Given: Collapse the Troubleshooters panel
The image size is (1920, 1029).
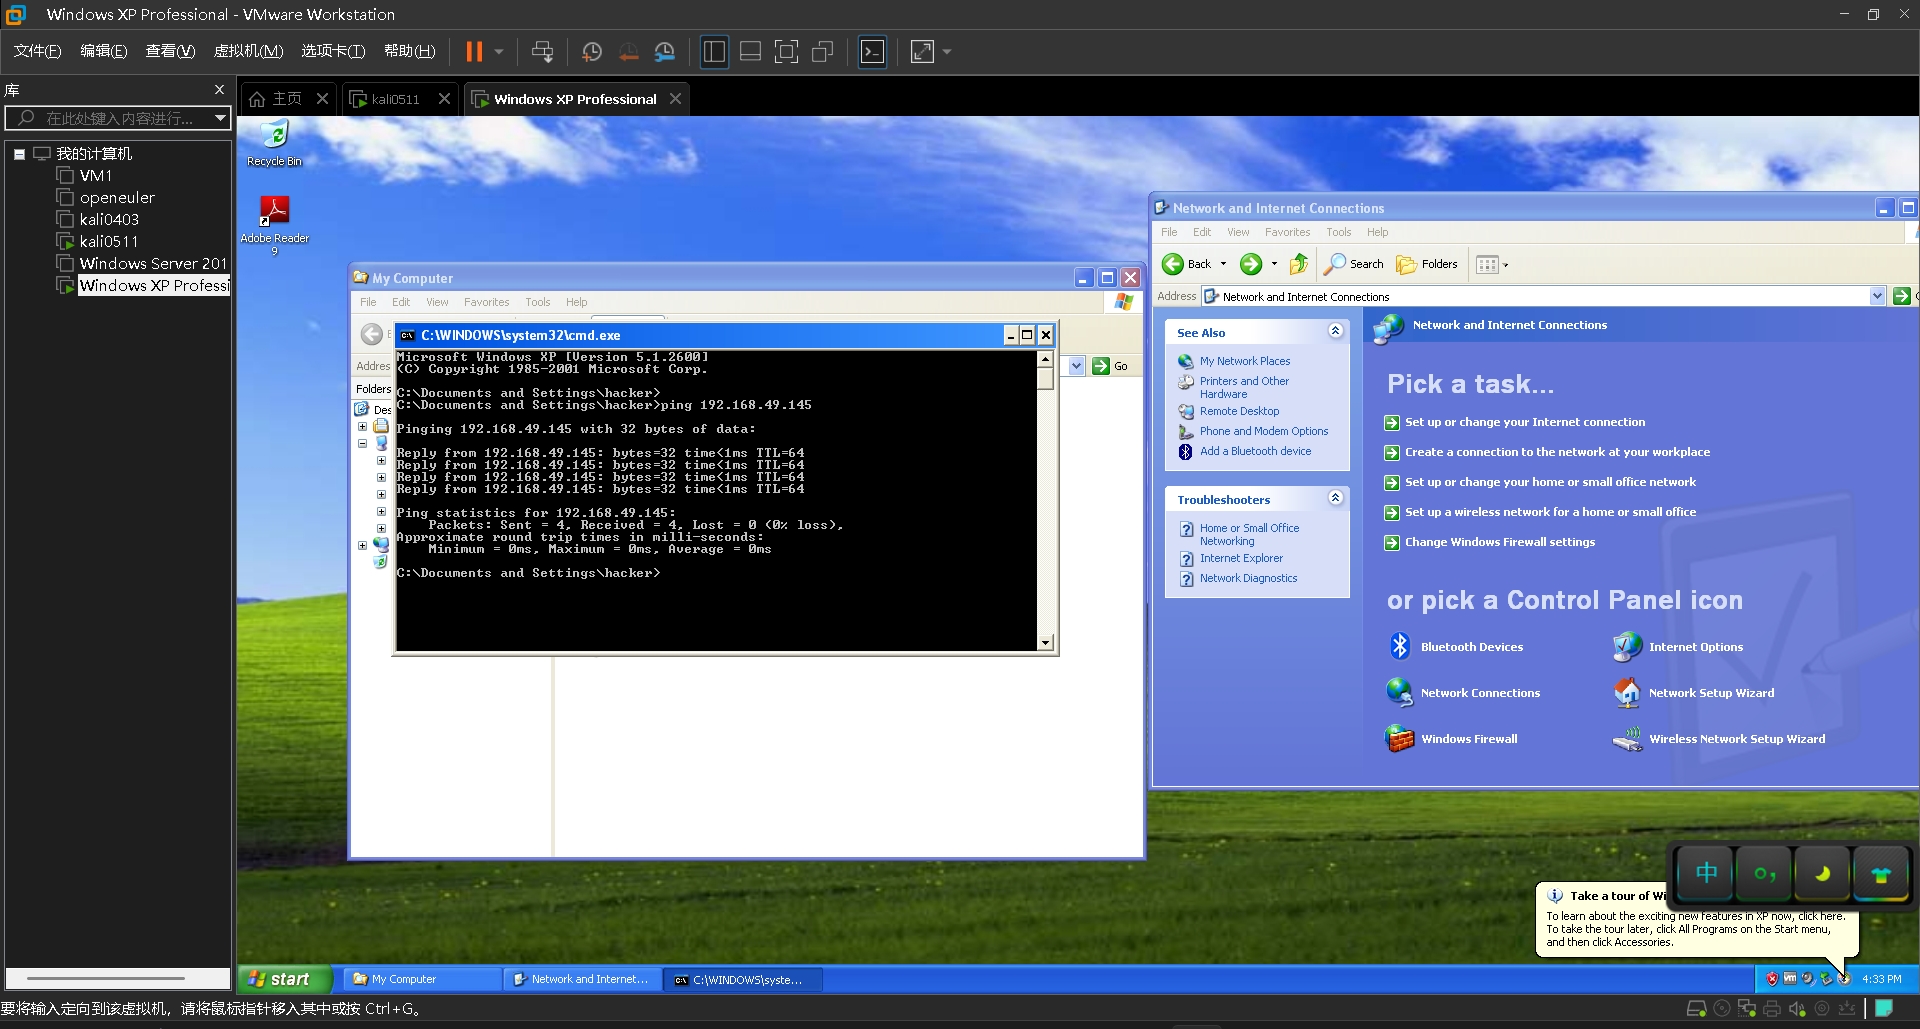Looking at the screenshot, I should (1335, 498).
